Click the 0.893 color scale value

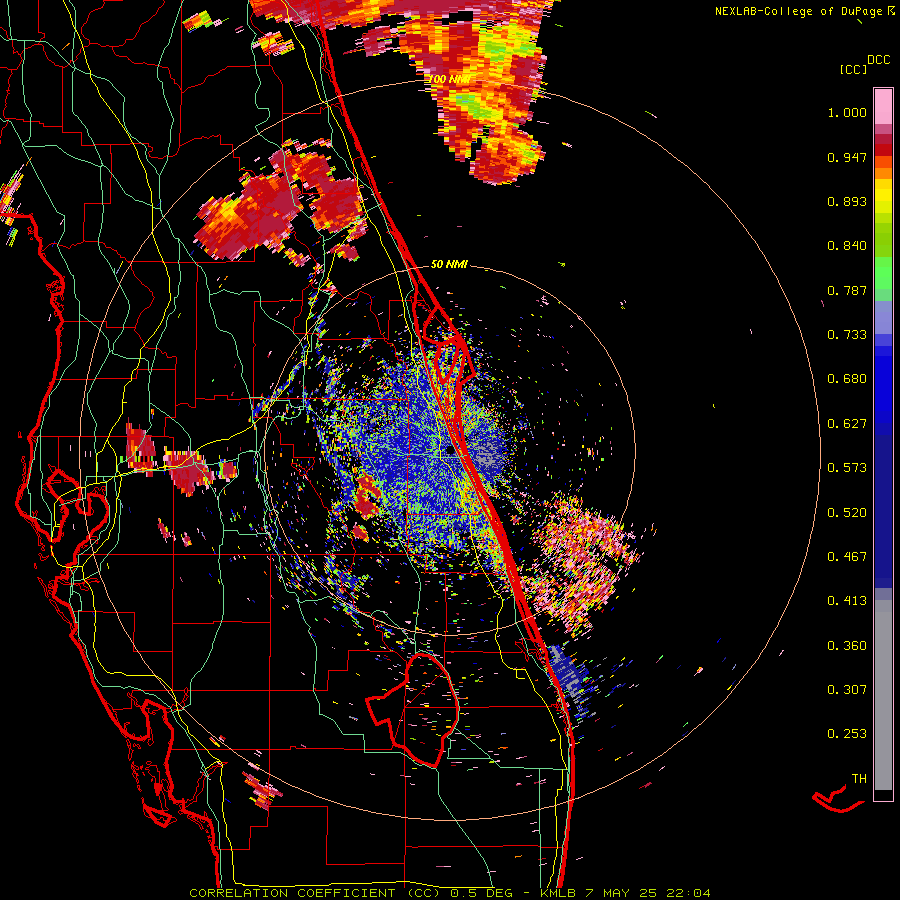847,201
